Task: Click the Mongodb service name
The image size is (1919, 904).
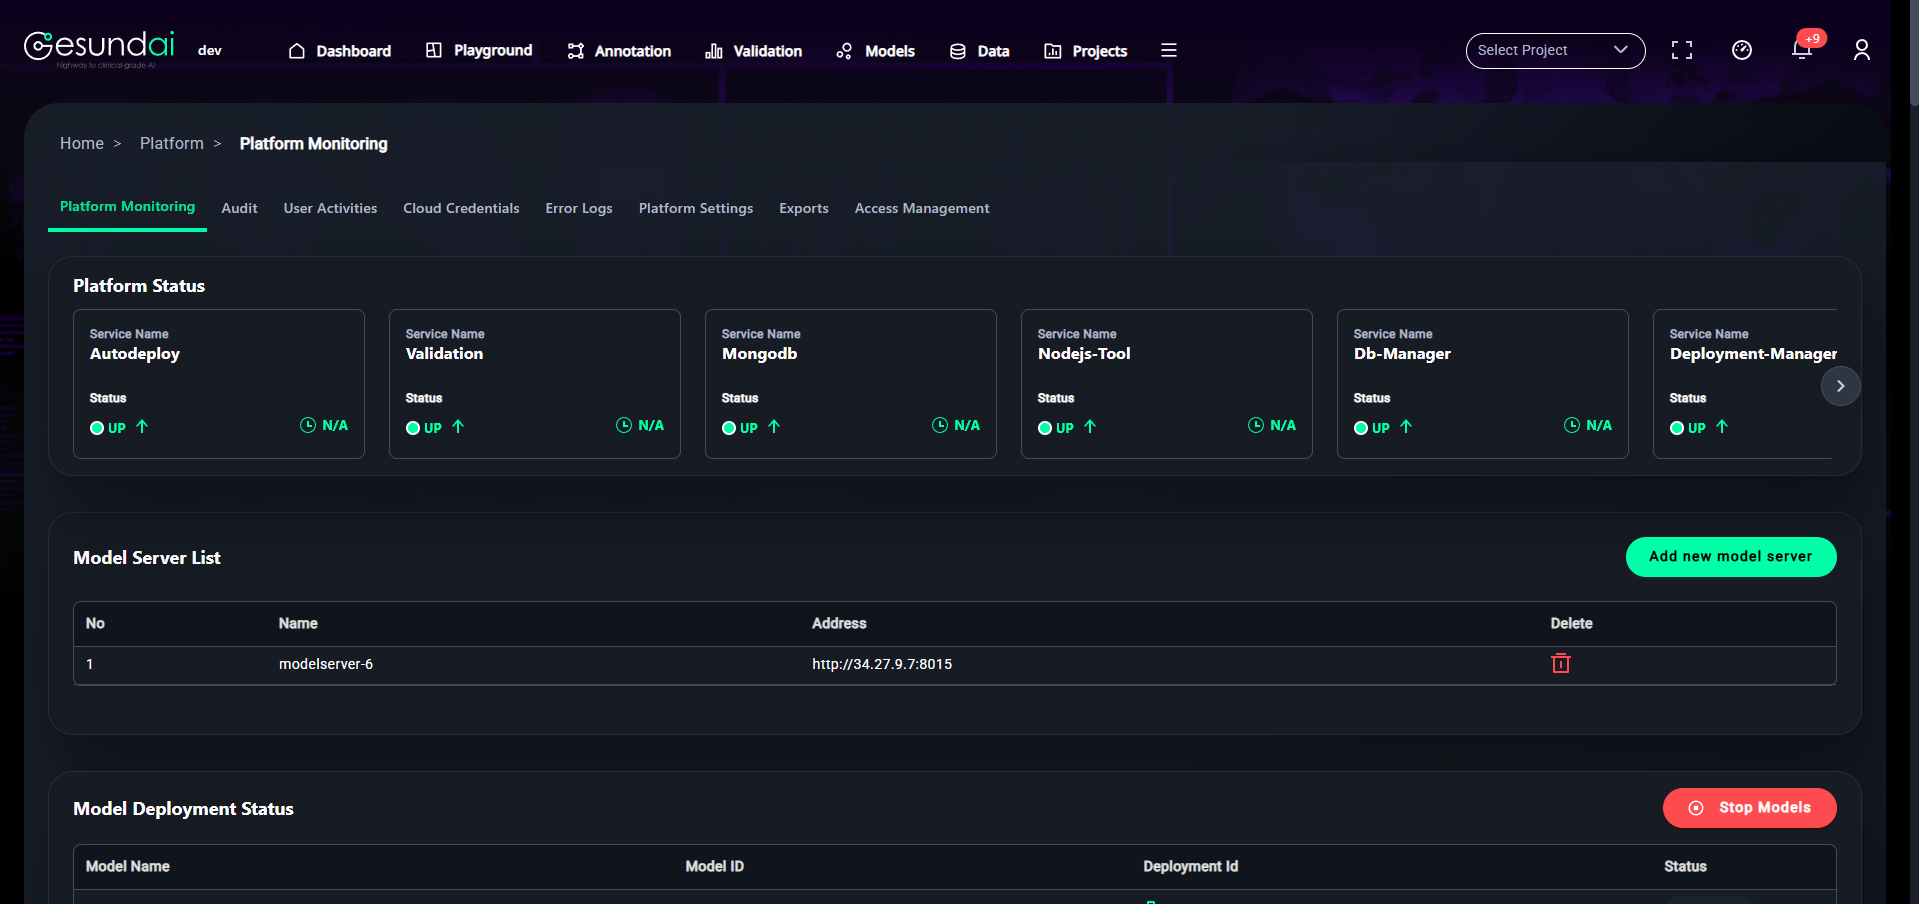Action: pyautogui.click(x=760, y=354)
